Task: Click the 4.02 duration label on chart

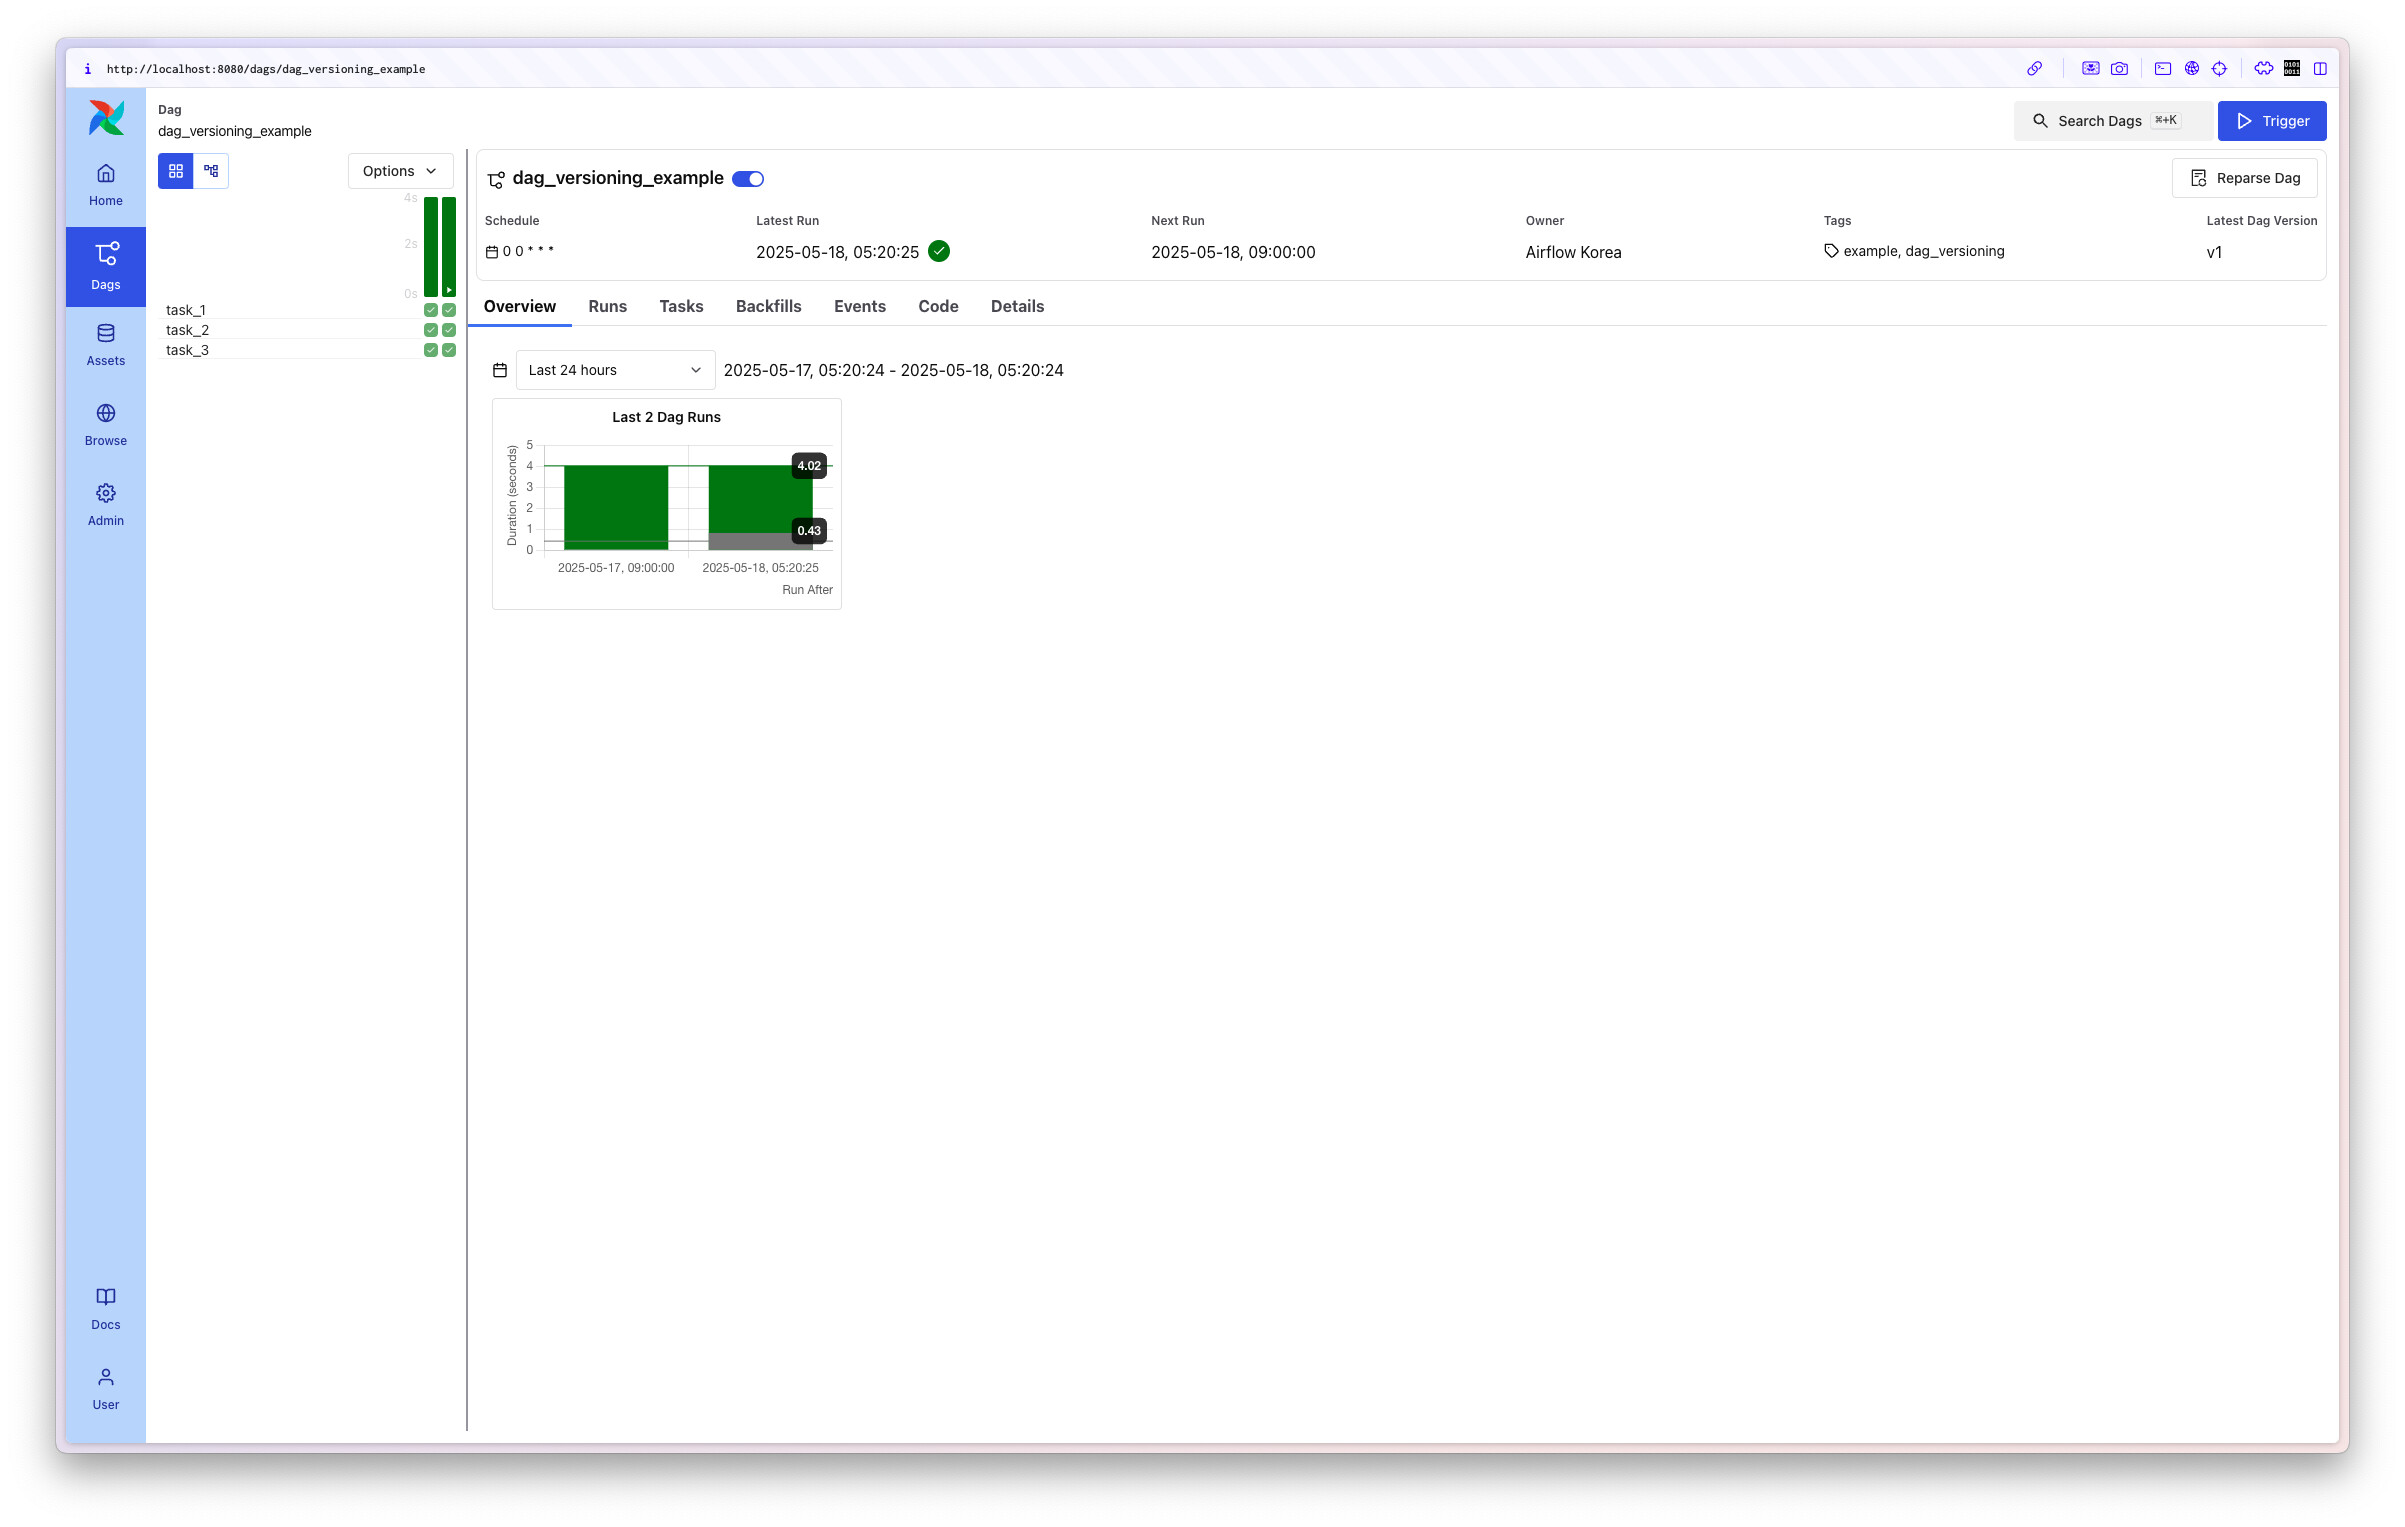Action: pyautogui.click(x=808, y=465)
